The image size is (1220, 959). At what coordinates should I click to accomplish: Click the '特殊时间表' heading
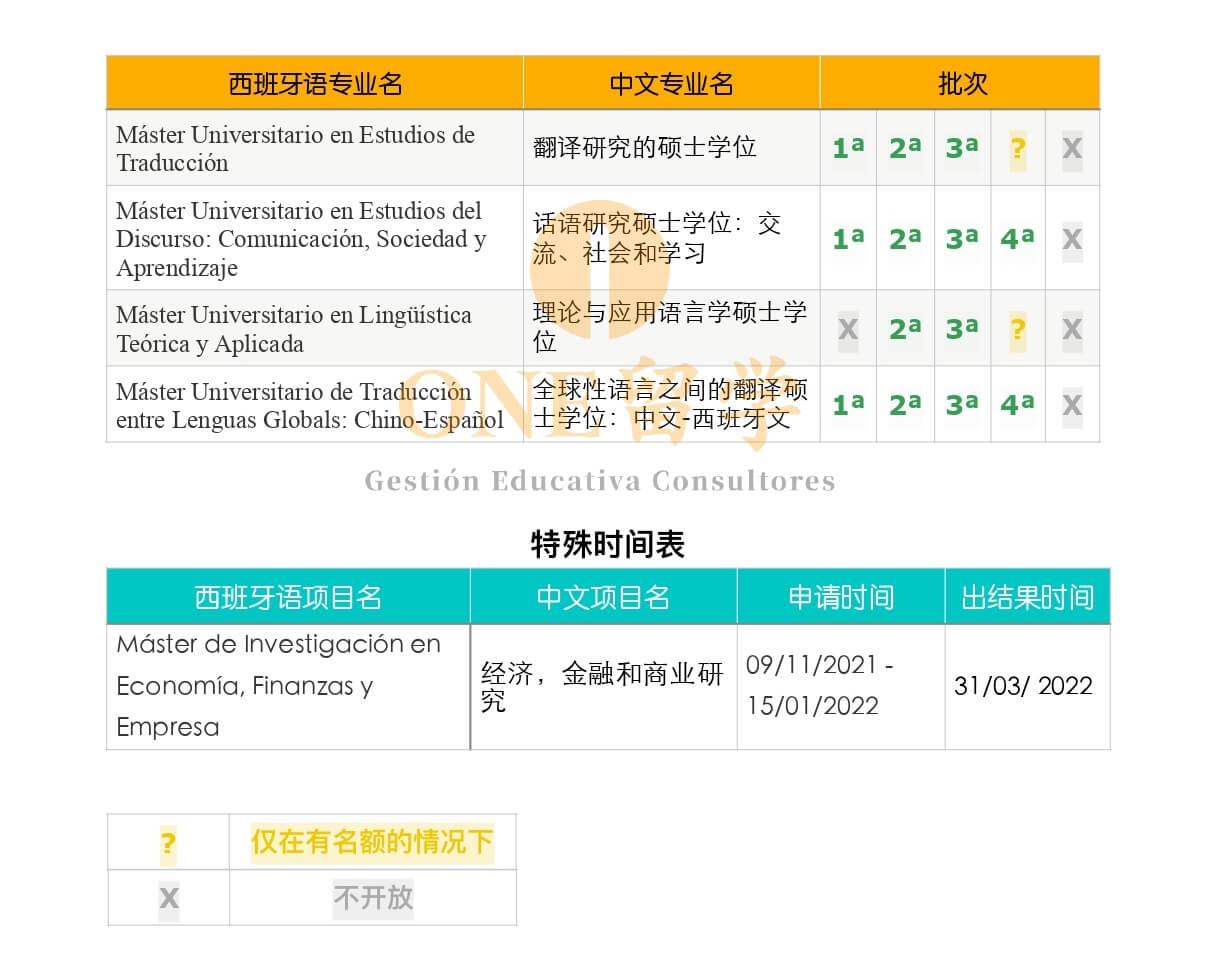(x=608, y=545)
